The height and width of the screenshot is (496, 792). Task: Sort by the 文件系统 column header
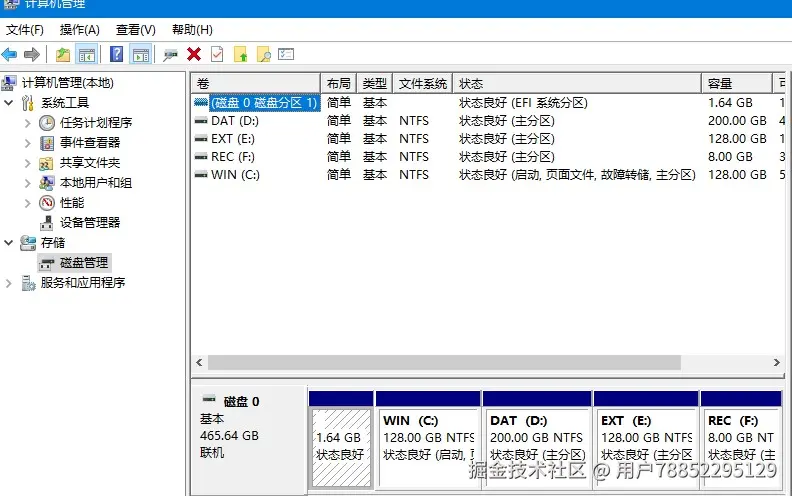click(422, 84)
